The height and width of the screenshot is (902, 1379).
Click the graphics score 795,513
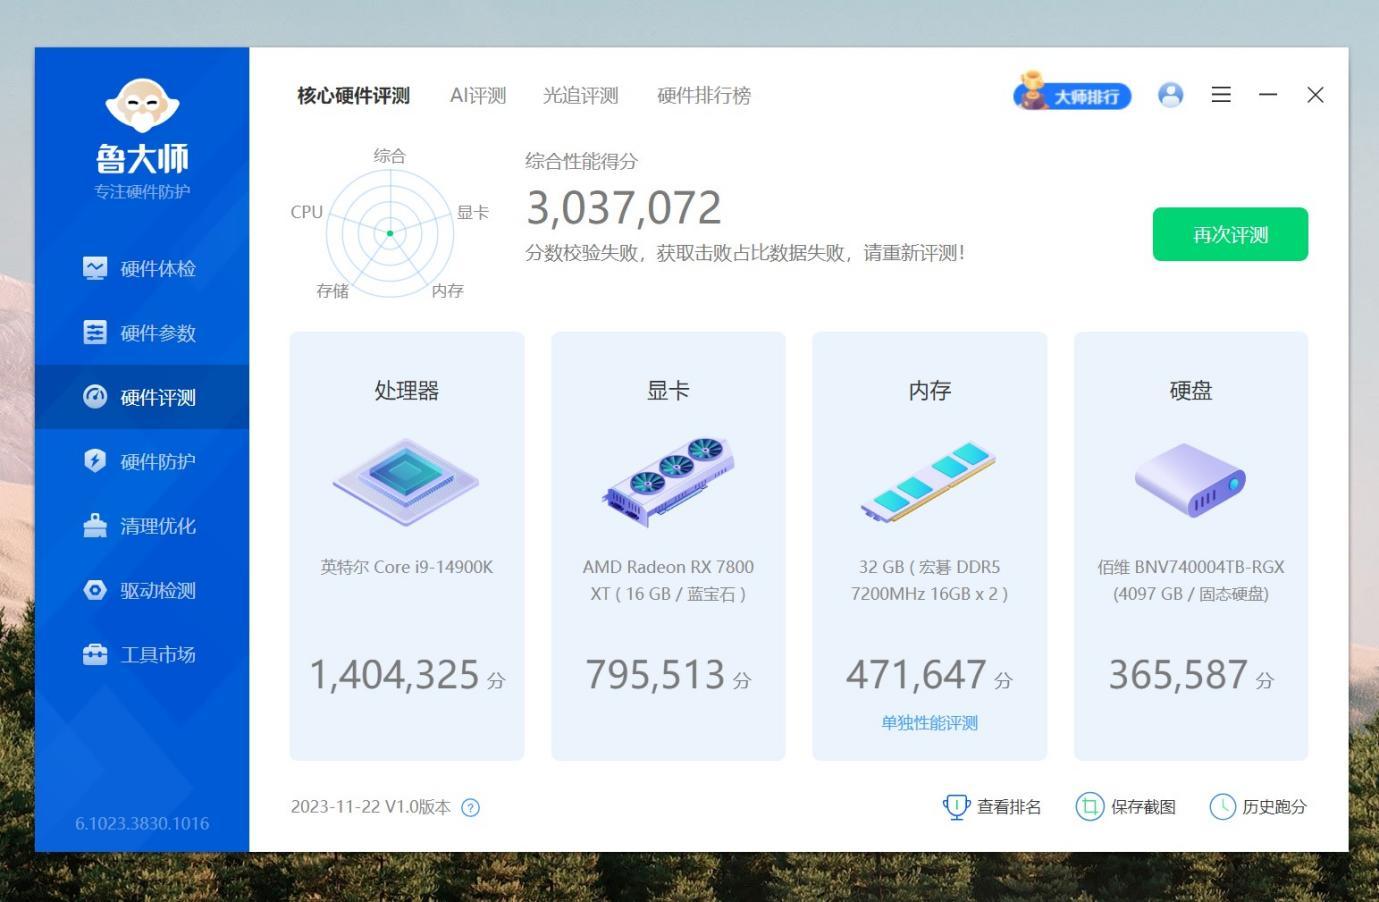[655, 675]
